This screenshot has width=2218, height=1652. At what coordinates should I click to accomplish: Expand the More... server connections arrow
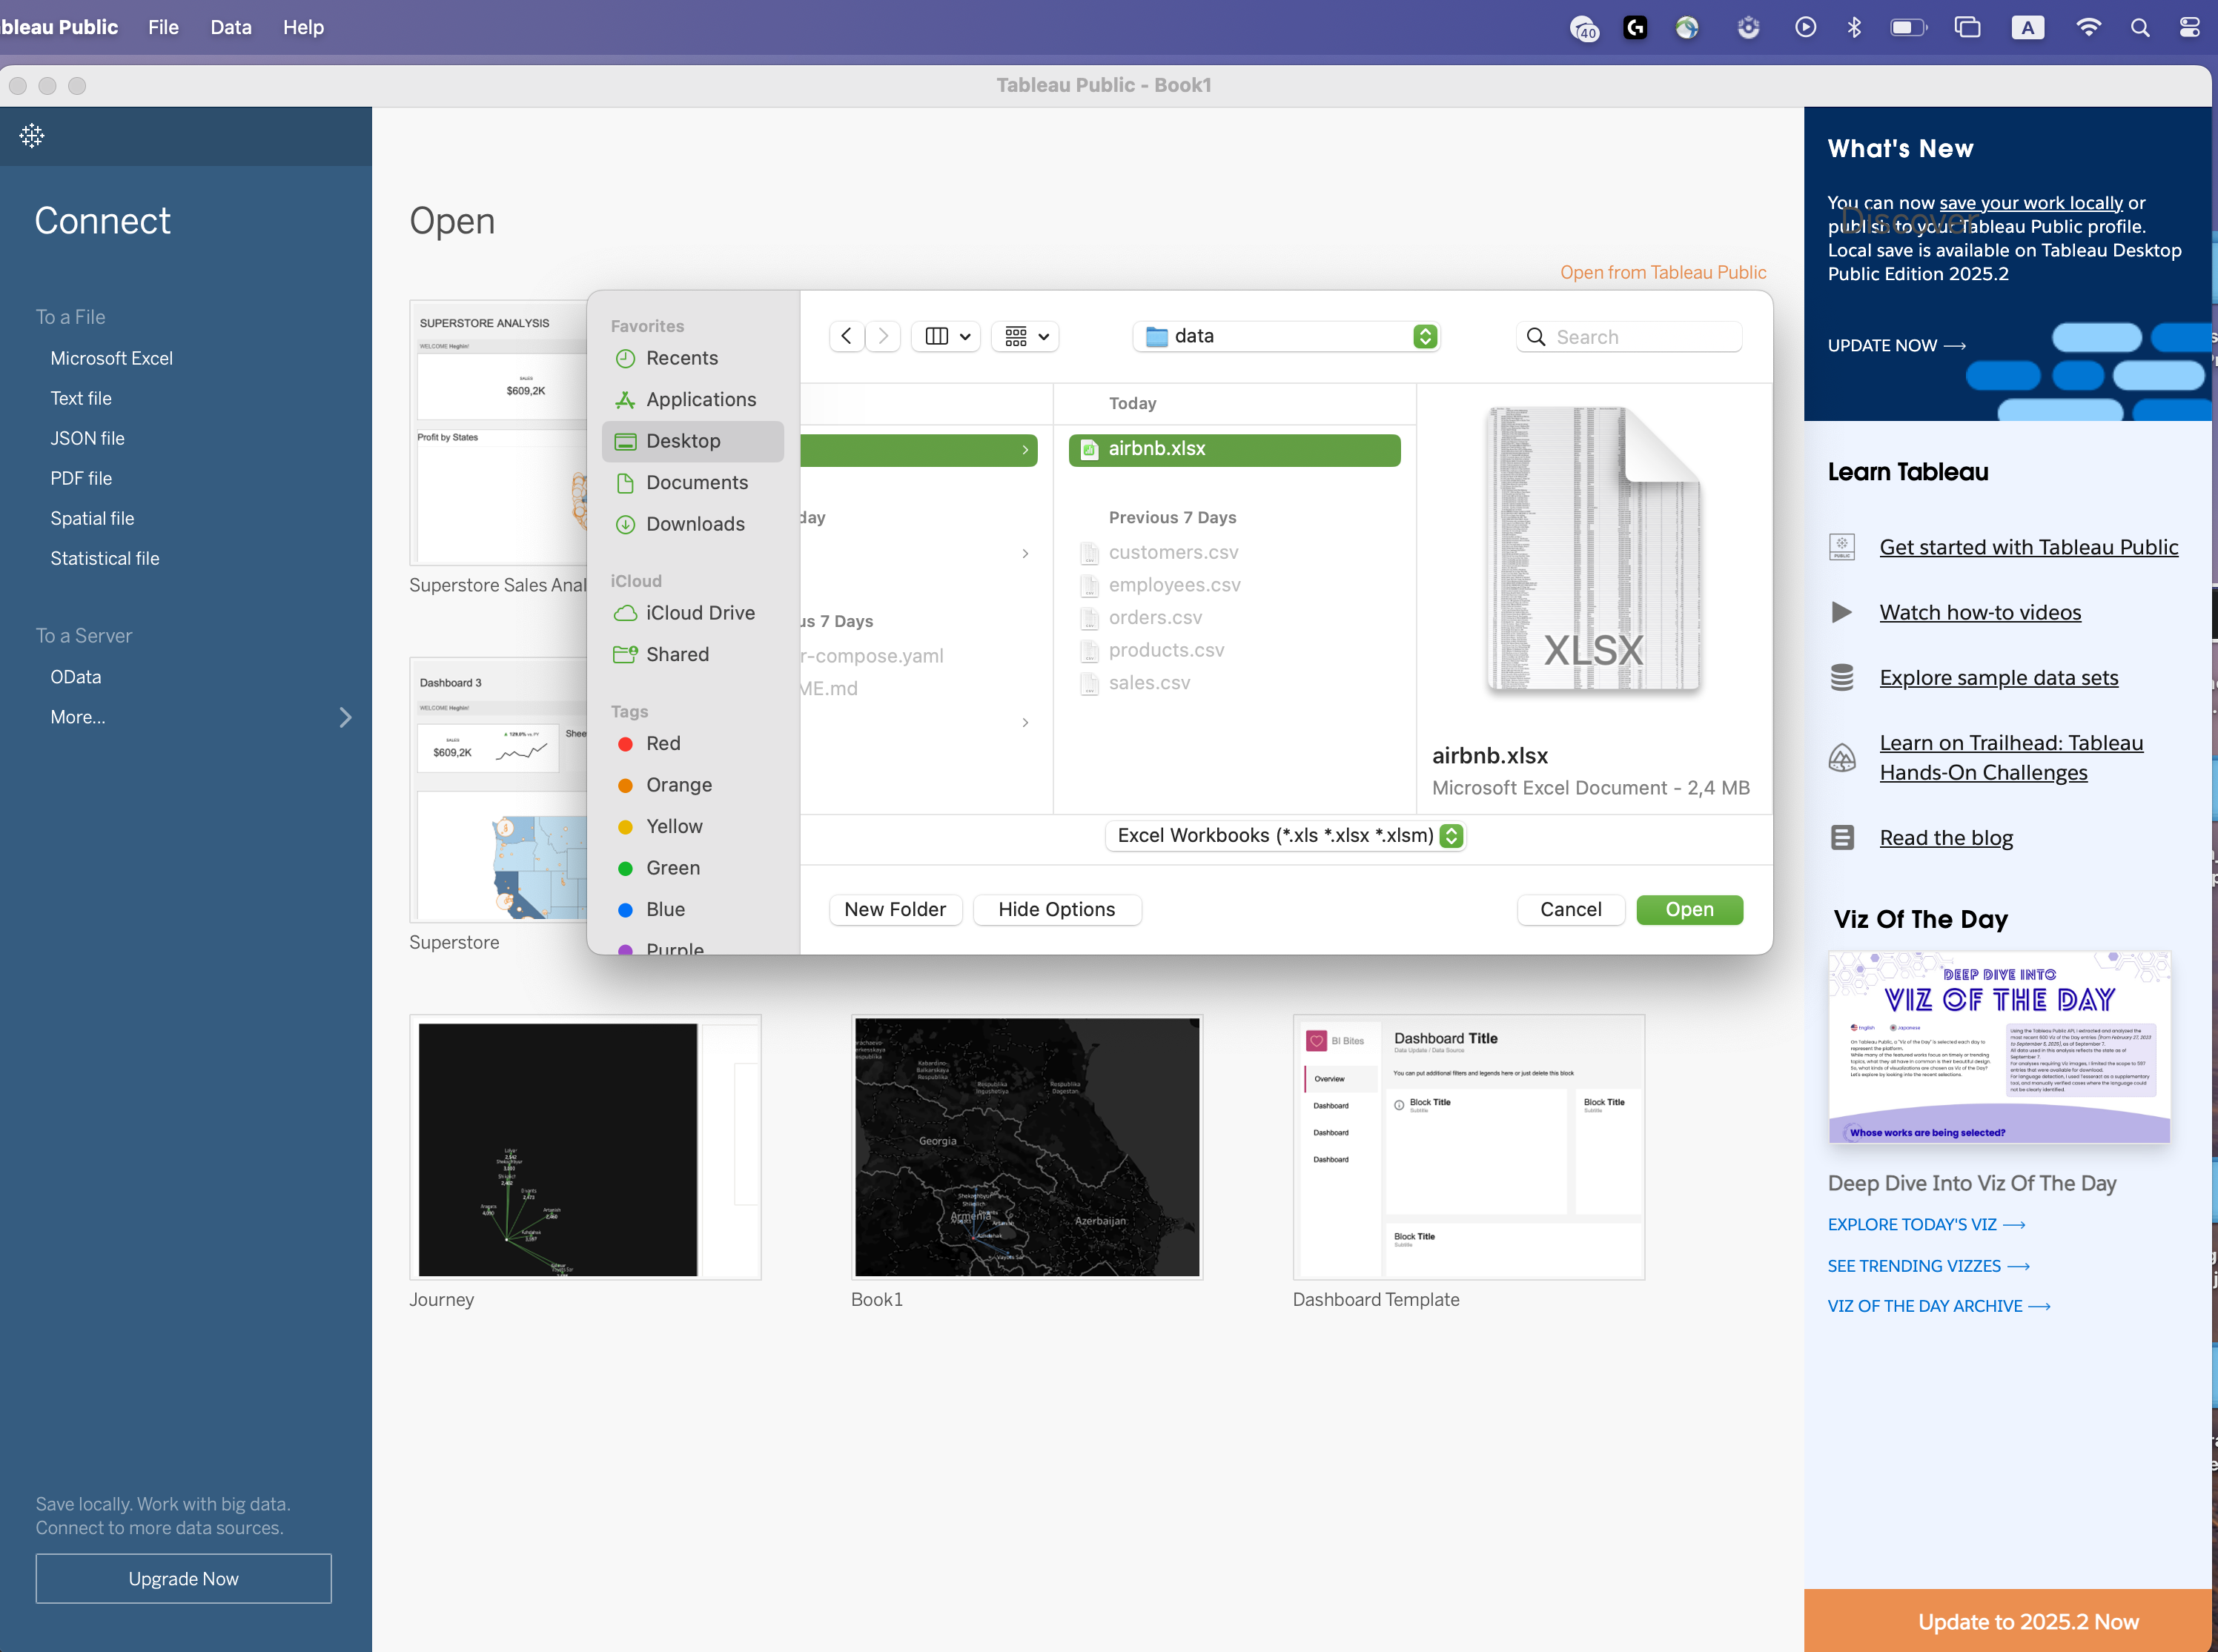(x=345, y=717)
